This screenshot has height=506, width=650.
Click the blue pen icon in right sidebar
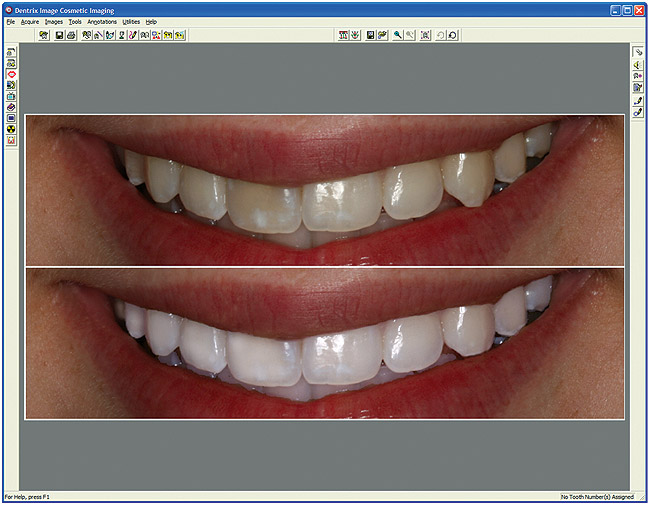pyautogui.click(x=638, y=101)
